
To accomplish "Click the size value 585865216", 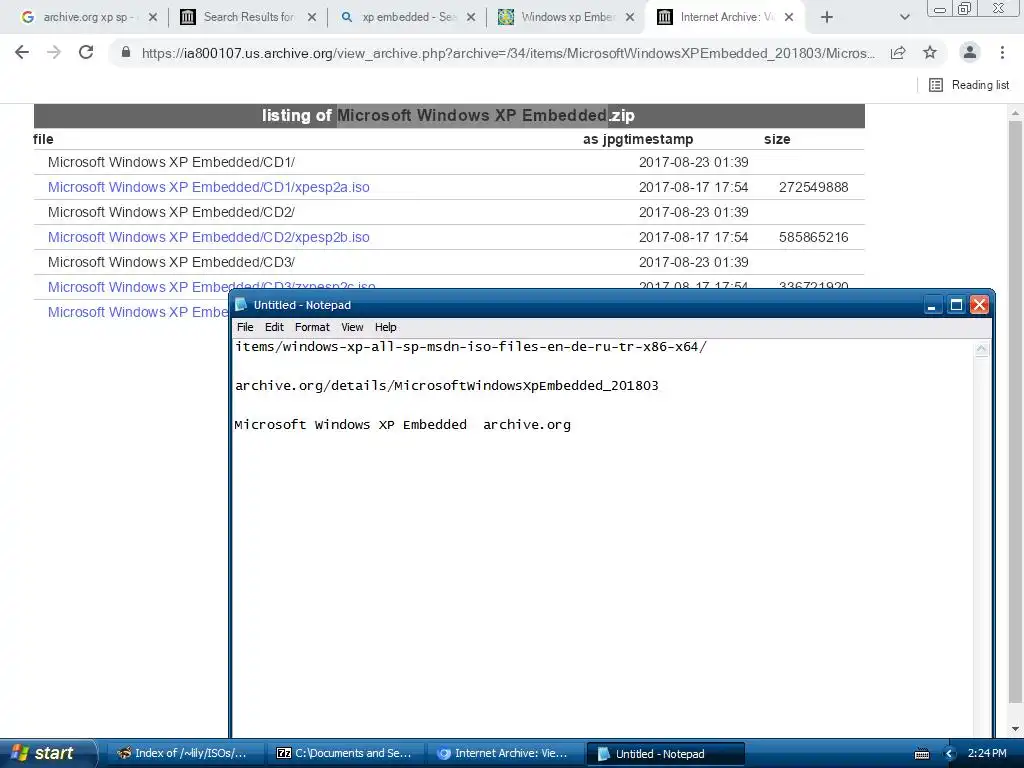I will click(813, 237).
